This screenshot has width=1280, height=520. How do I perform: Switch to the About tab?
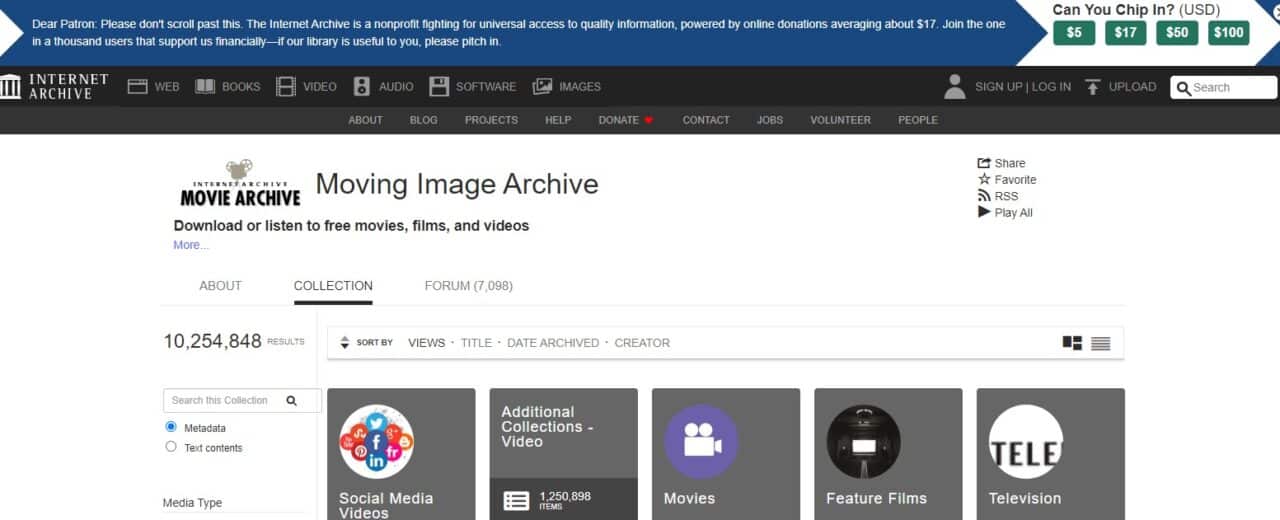220,286
